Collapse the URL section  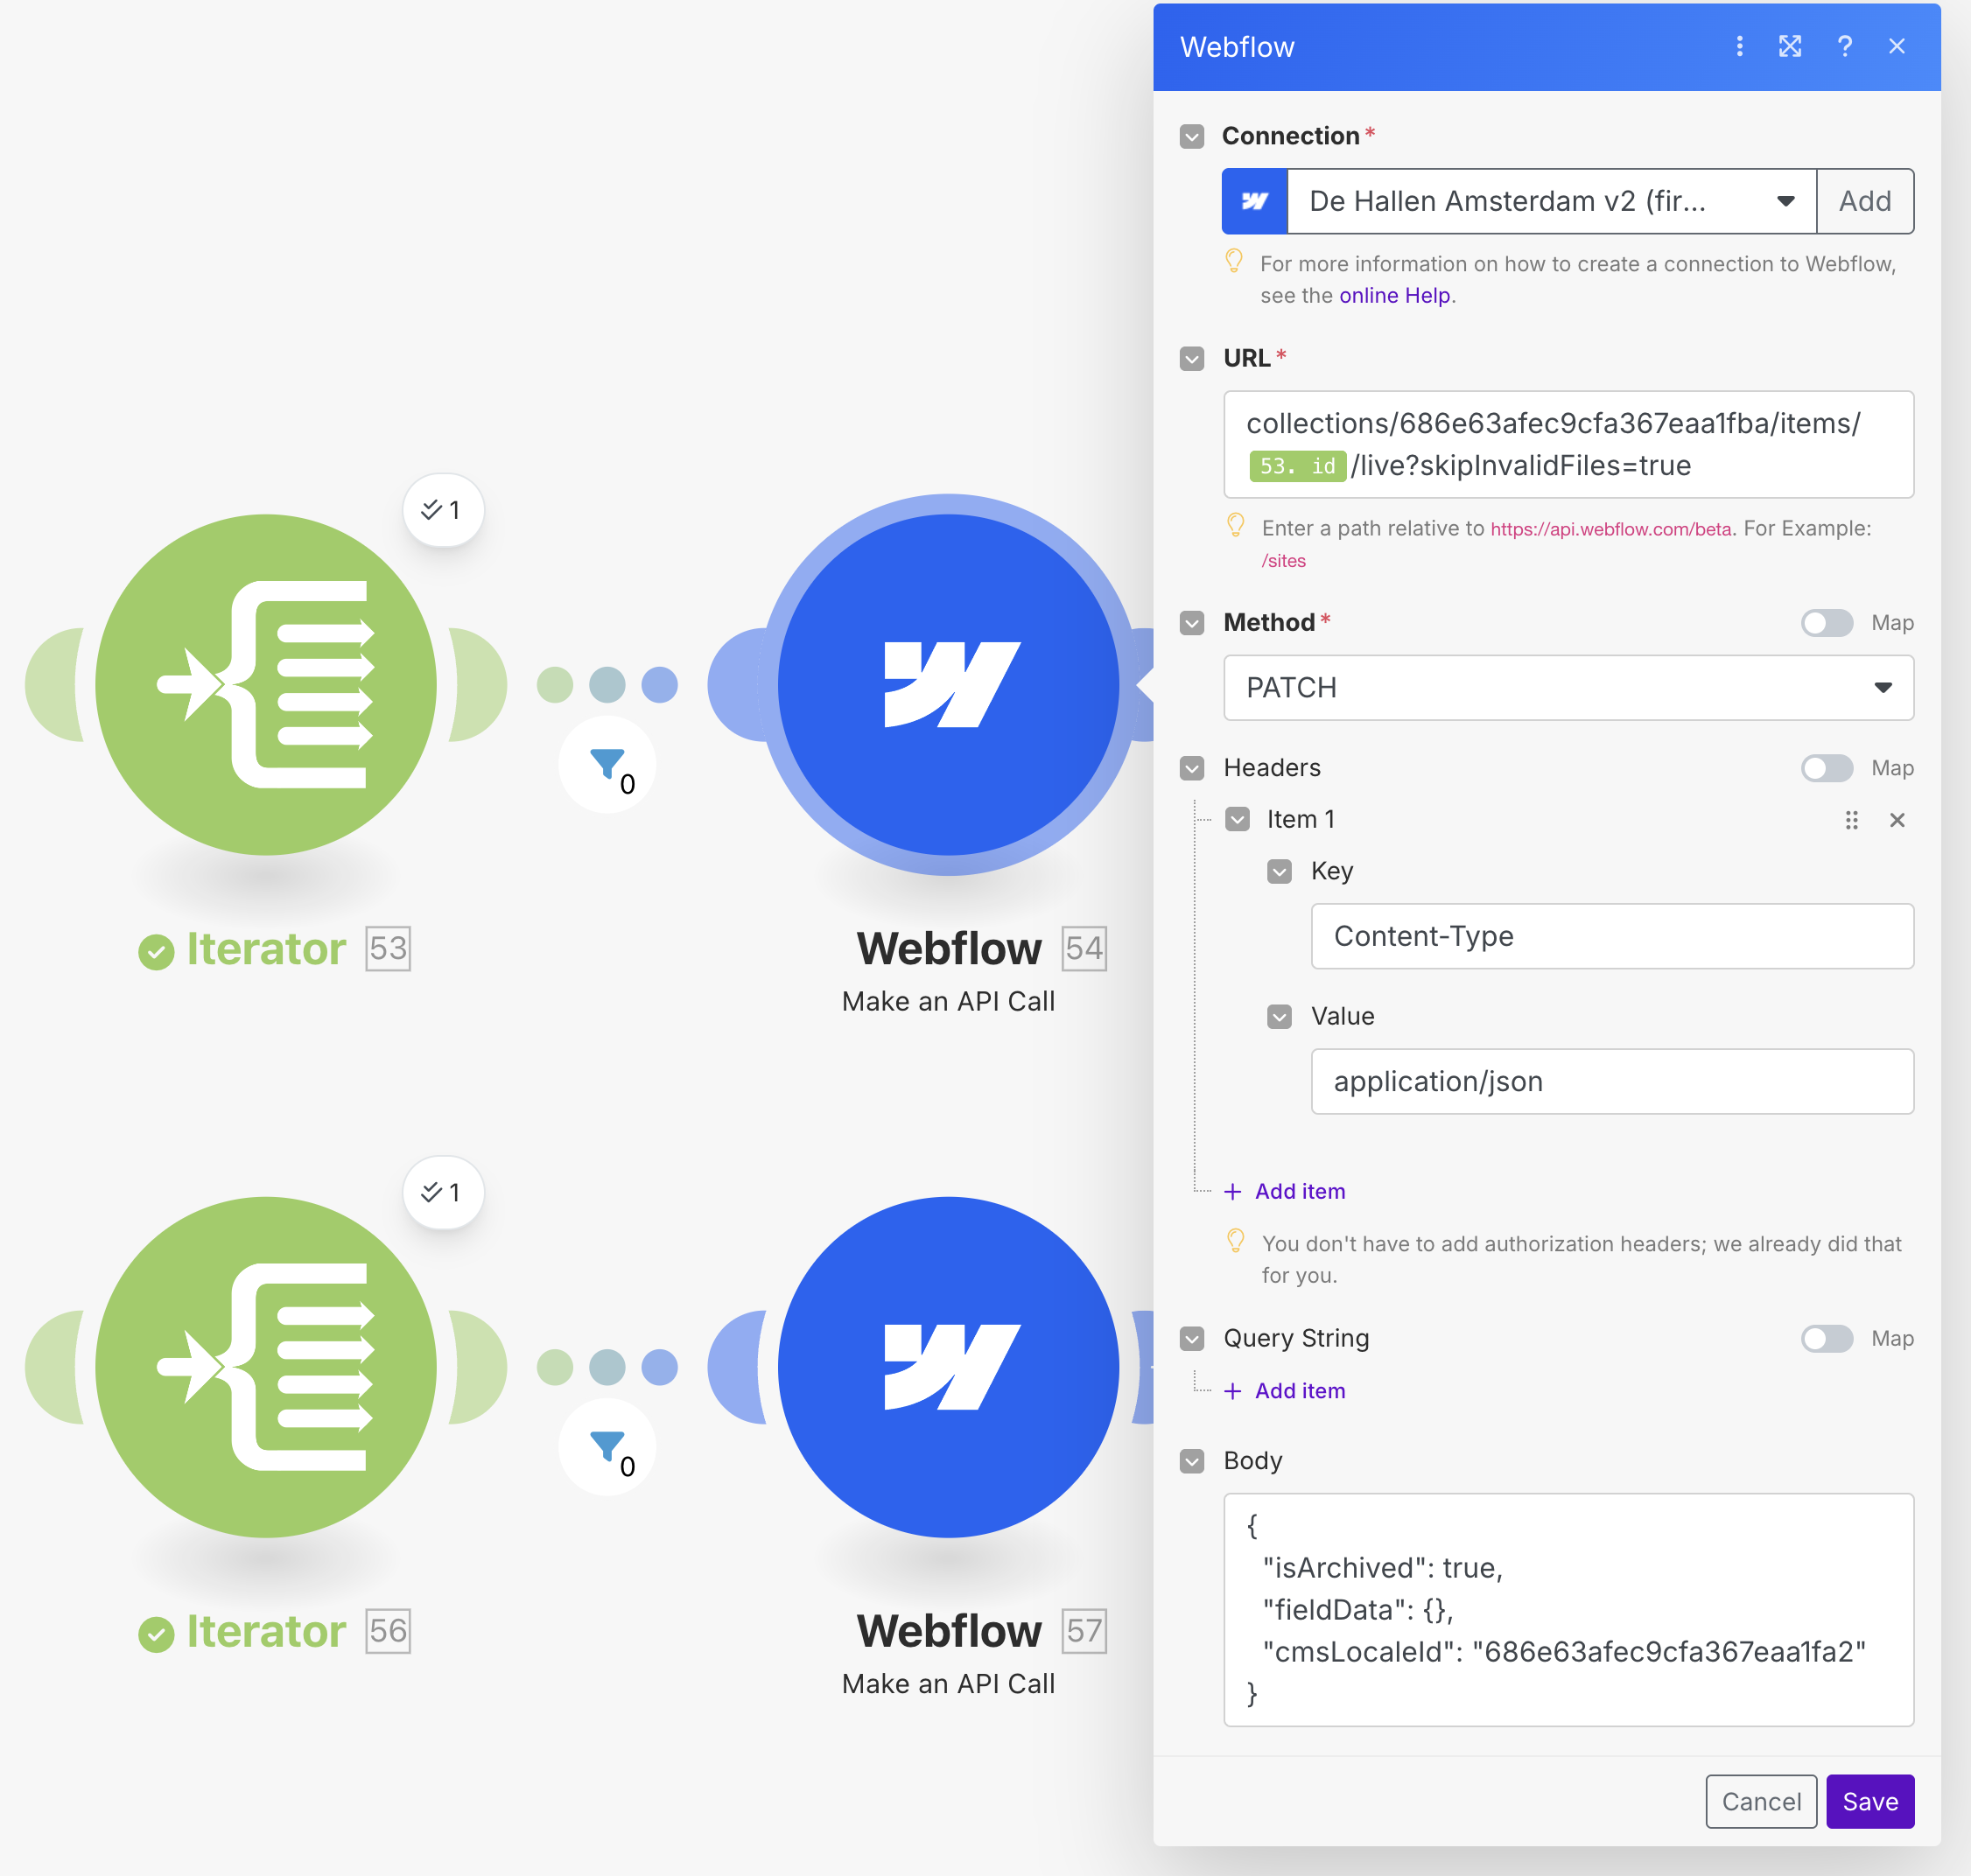pyautogui.click(x=1191, y=358)
